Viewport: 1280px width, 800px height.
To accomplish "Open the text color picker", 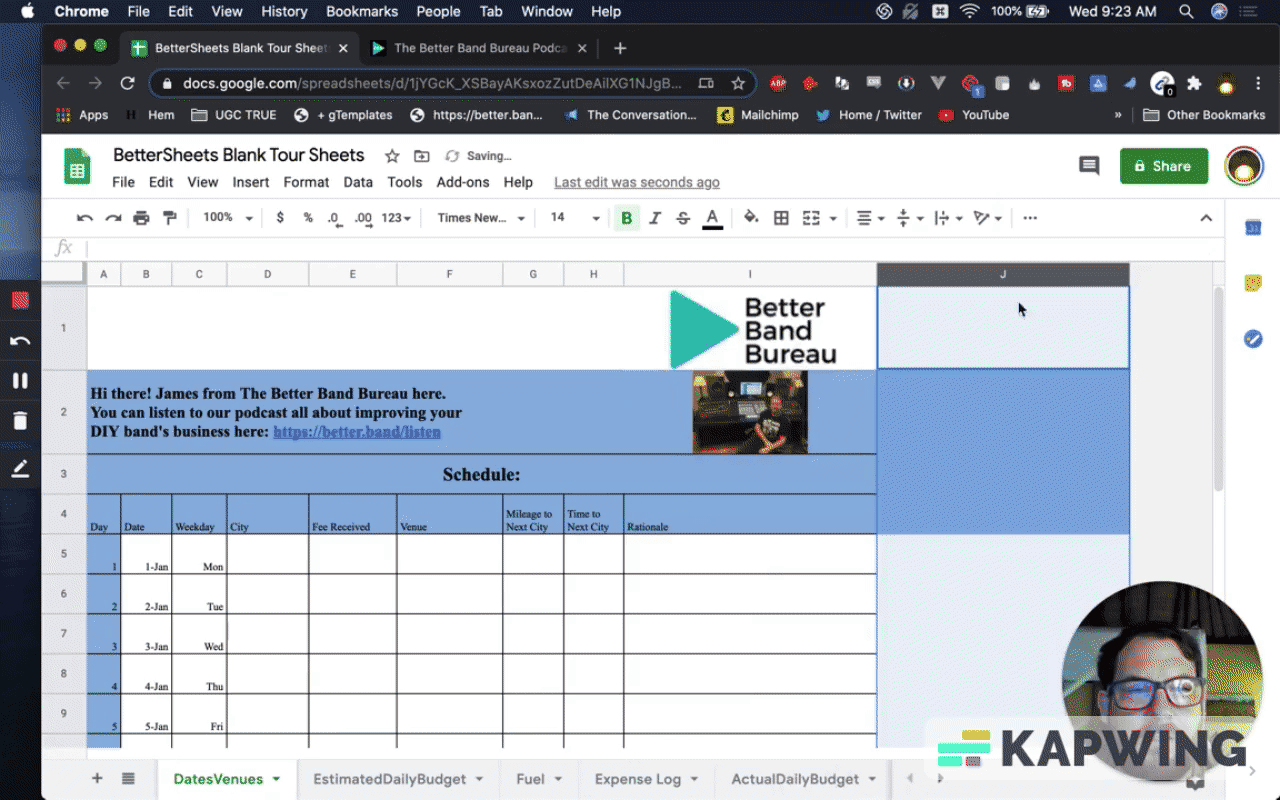I will (713, 218).
